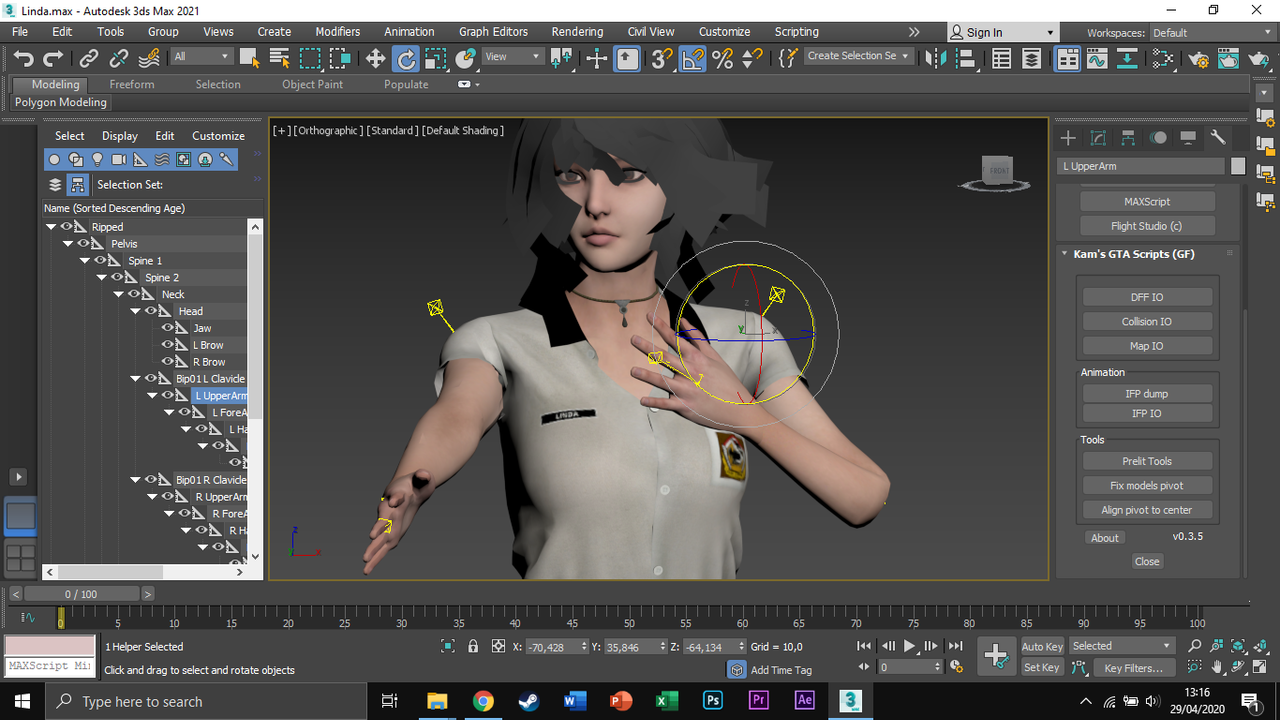
Task: Switch to the Freeform ribbon tab
Action: point(132,85)
